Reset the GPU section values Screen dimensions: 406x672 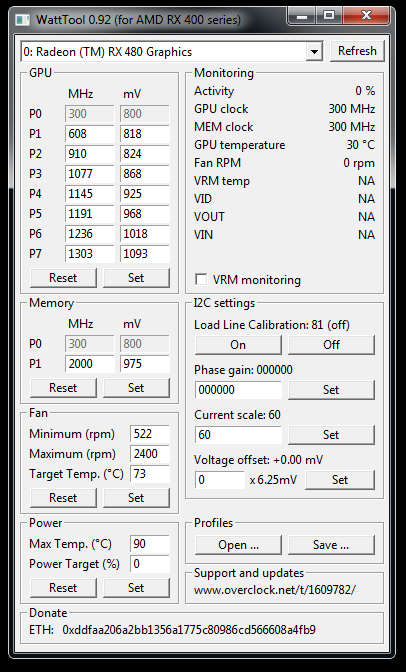click(63, 278)
